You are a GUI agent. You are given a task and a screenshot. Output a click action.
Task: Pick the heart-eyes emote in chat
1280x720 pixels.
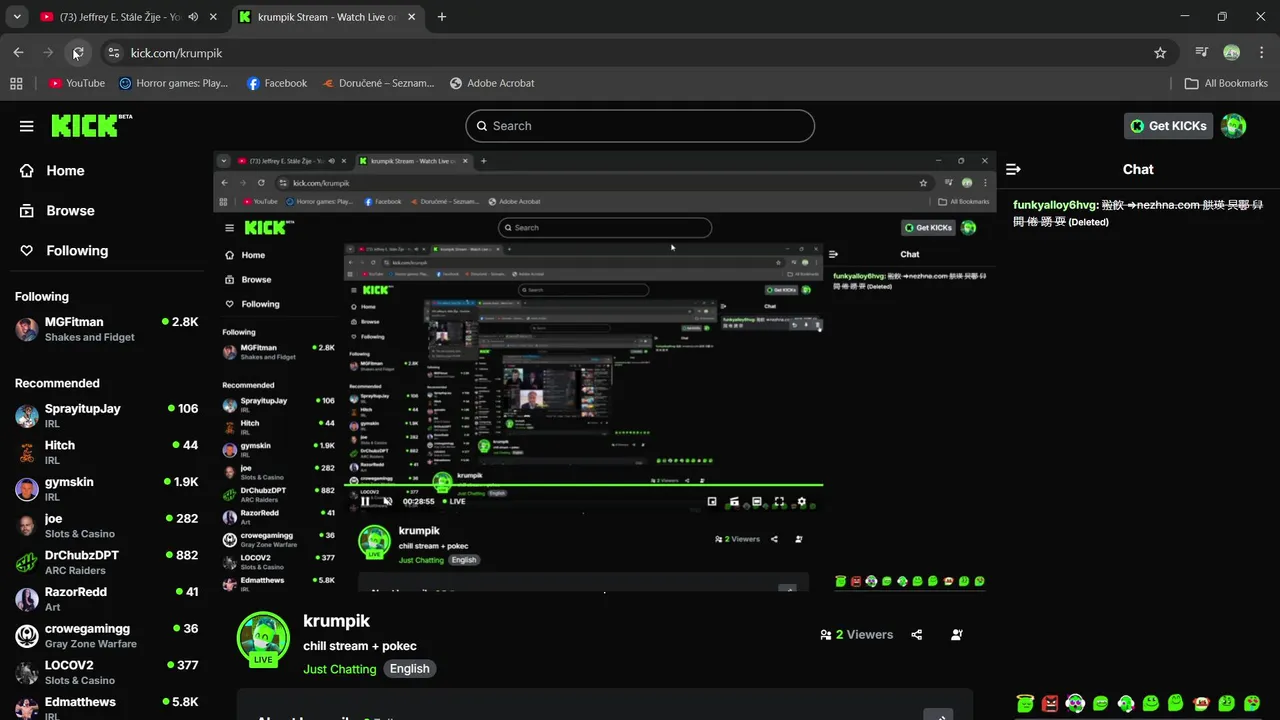pos(1252,703)
